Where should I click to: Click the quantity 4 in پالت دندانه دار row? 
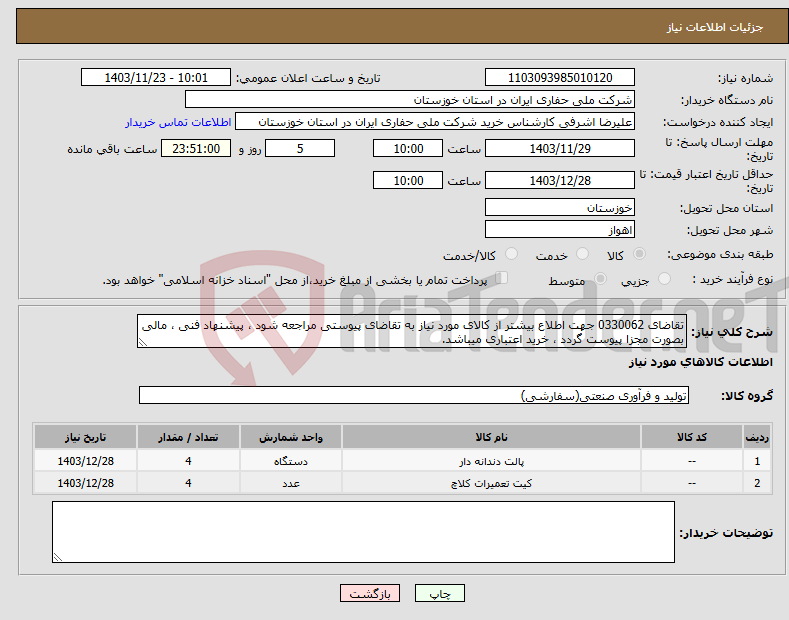(188, 461)
